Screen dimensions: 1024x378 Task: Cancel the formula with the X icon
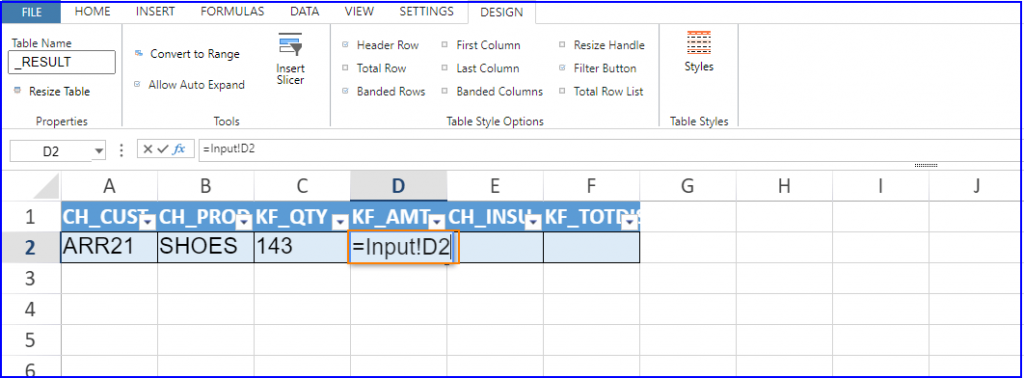pyautogui.click(x=148, y=150)
